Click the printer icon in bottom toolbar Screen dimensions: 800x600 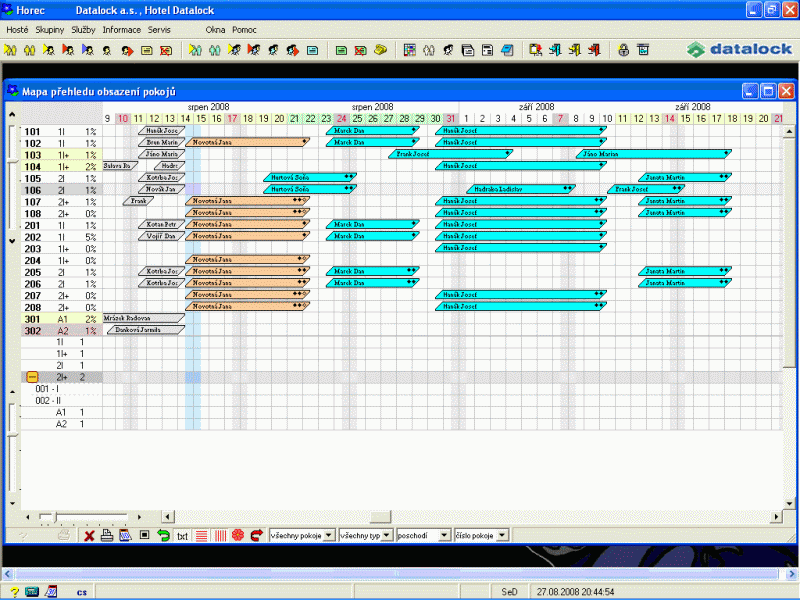point(107,536)
